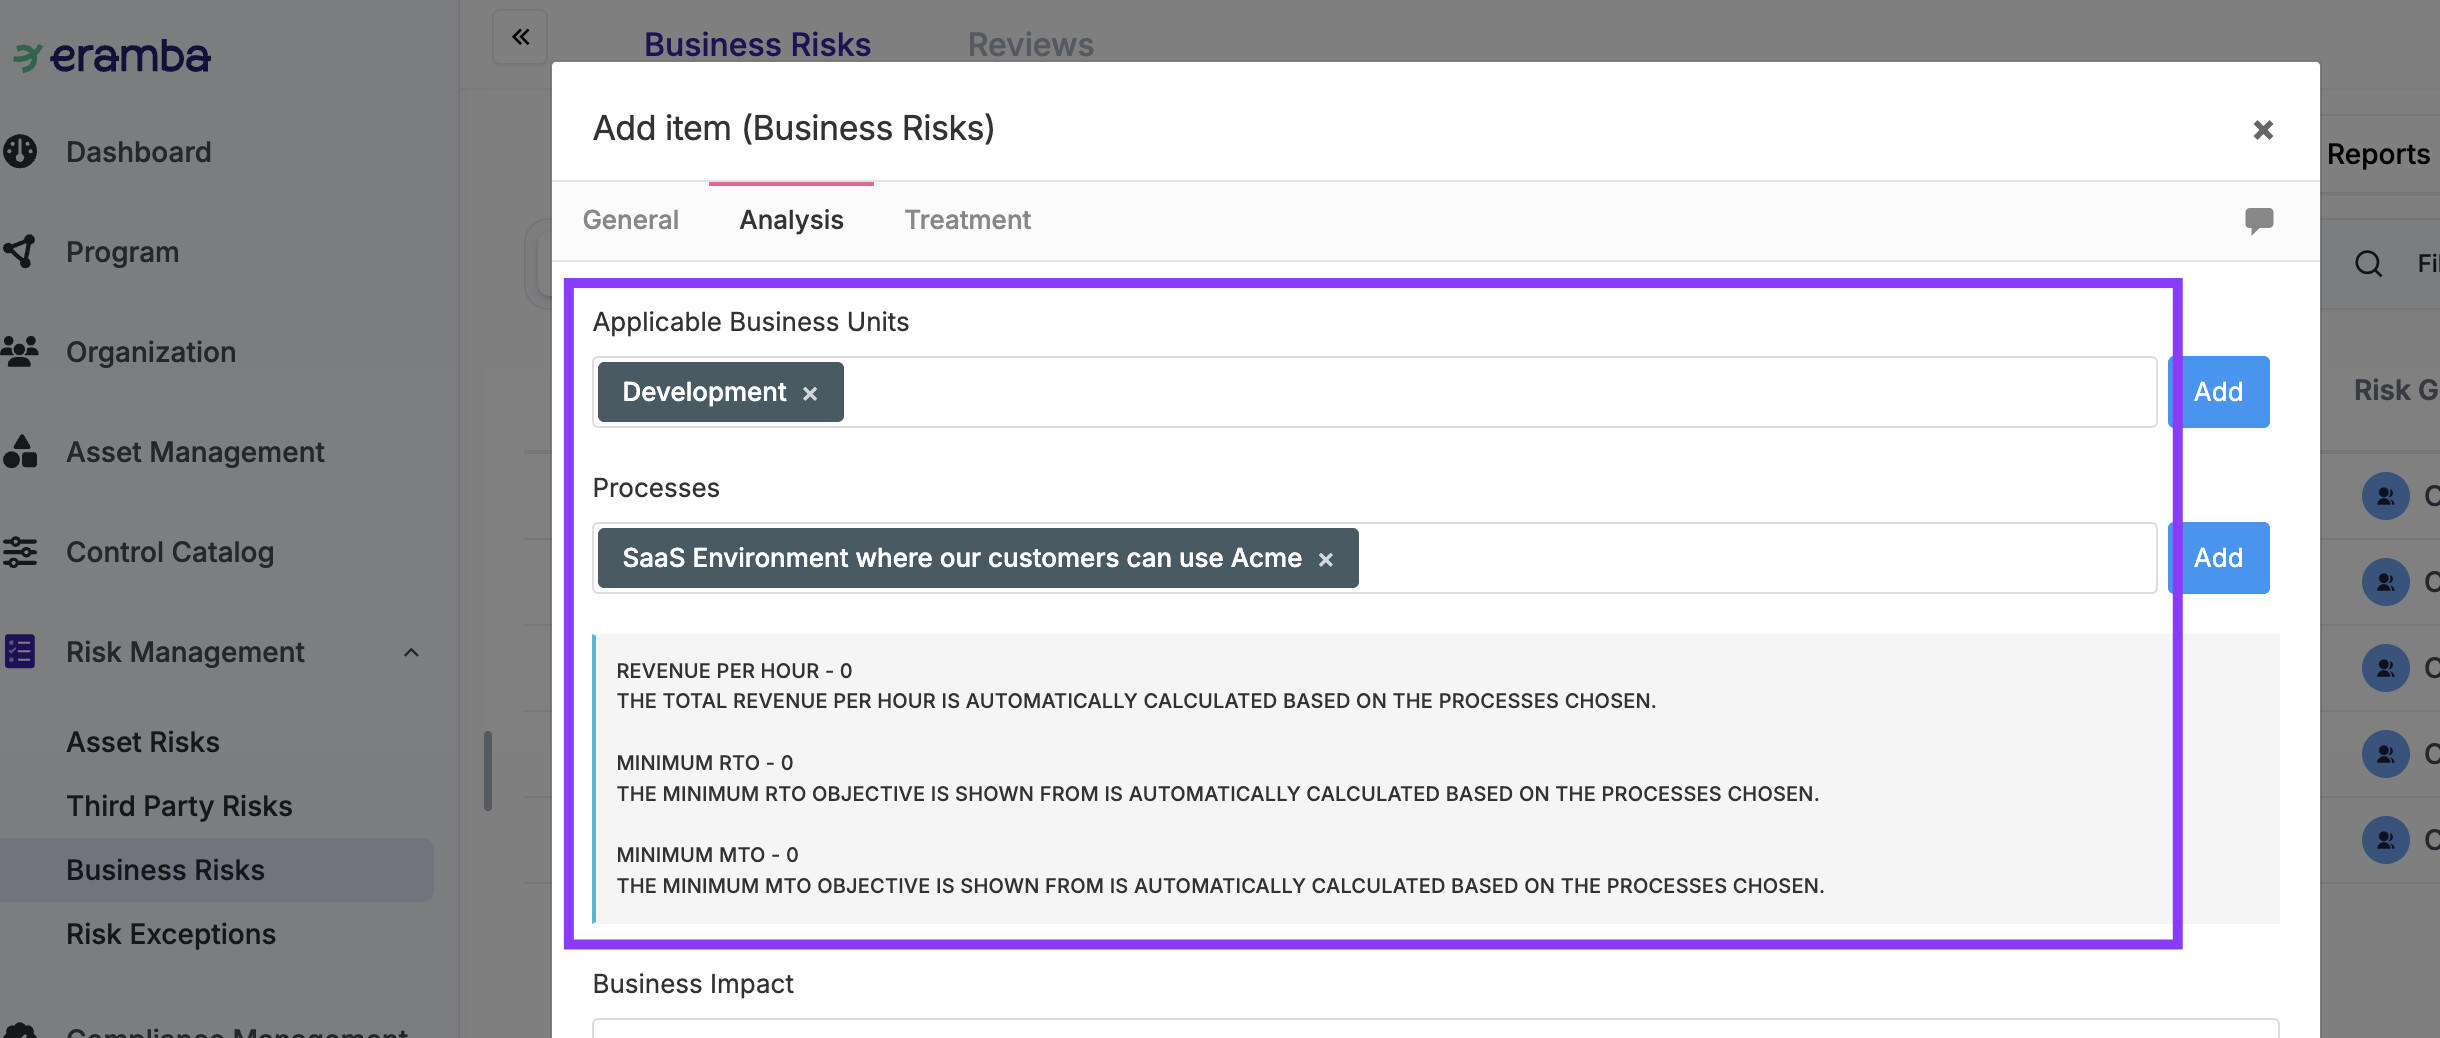The width and height of the screenshot is (2440, 1038).
Task: Click the Program sidebar icon
Action: pos(20,252)
